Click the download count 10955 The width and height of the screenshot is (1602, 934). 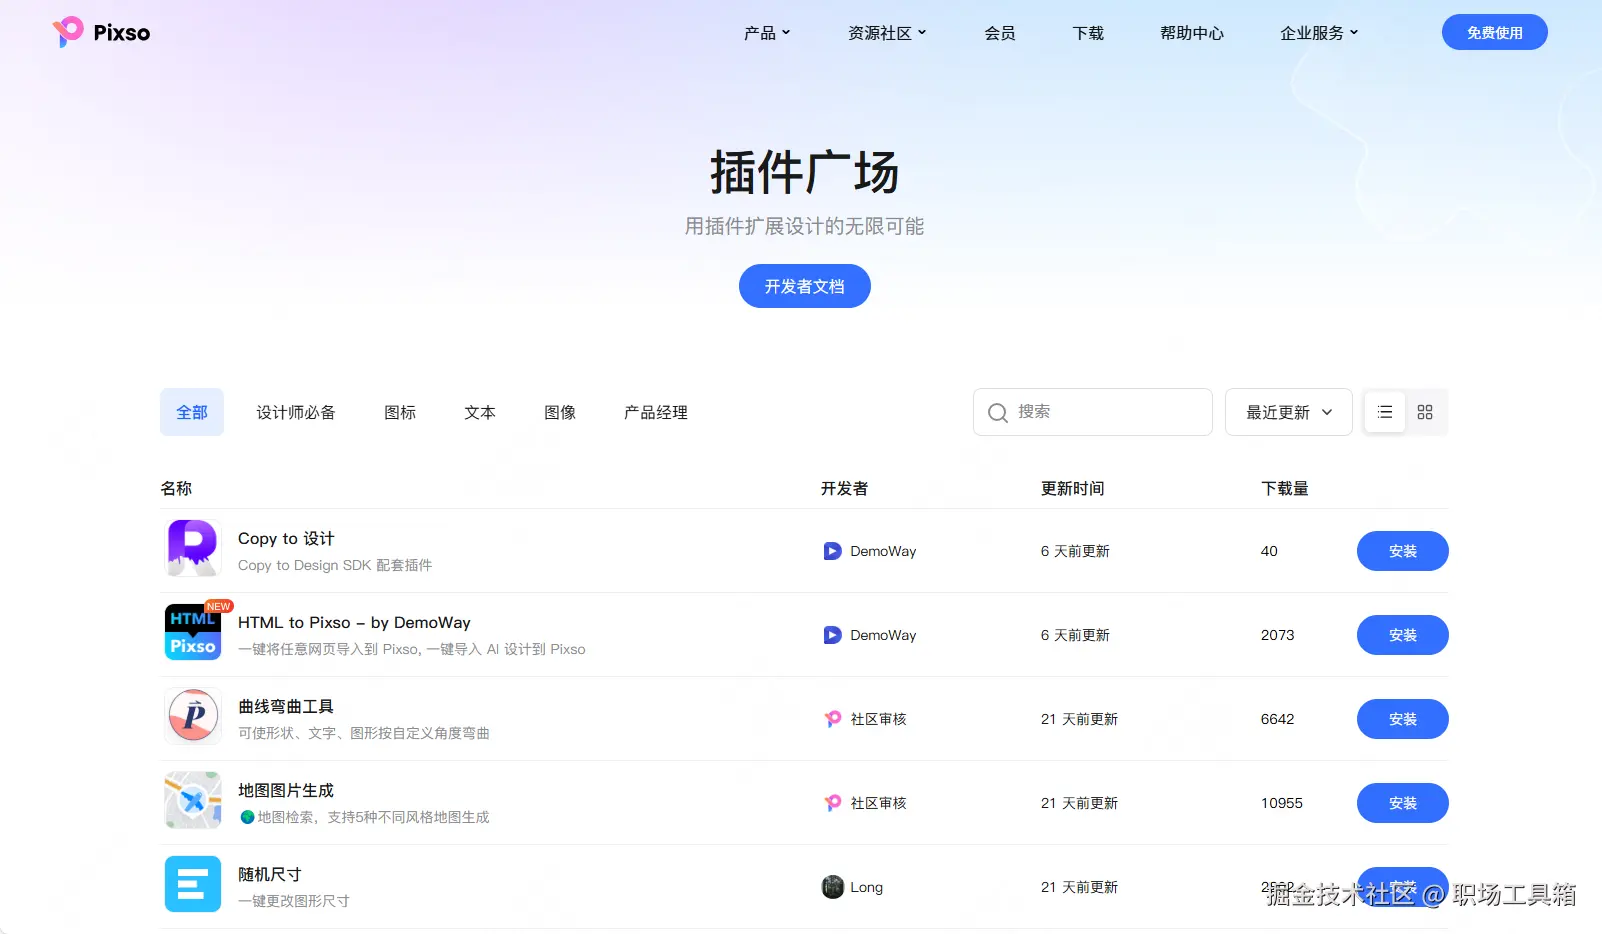pyautogui.click(x=1282, y=803)
